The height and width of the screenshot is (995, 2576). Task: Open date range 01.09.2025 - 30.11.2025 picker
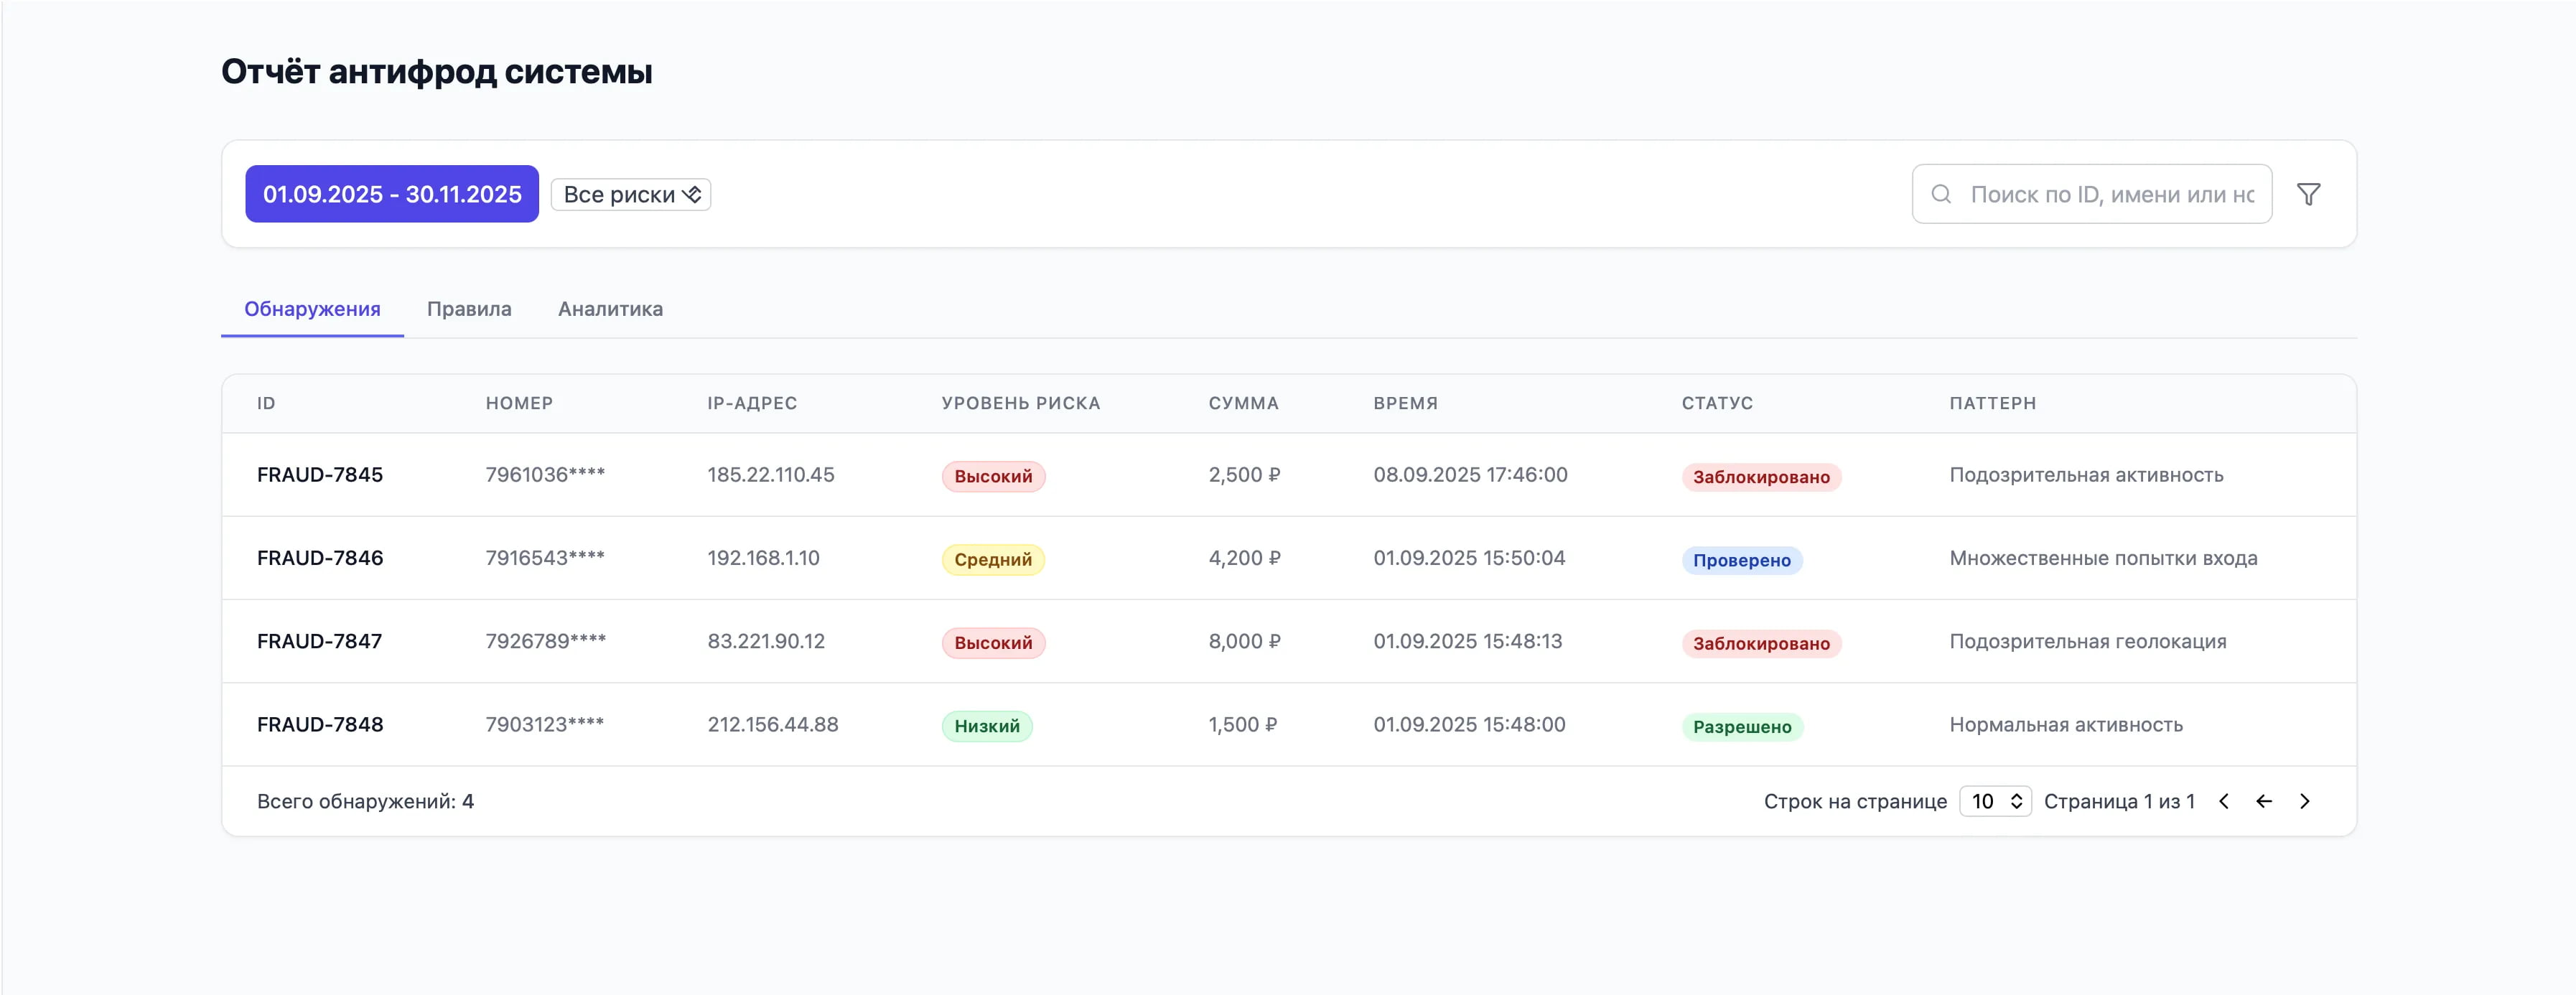392,194
